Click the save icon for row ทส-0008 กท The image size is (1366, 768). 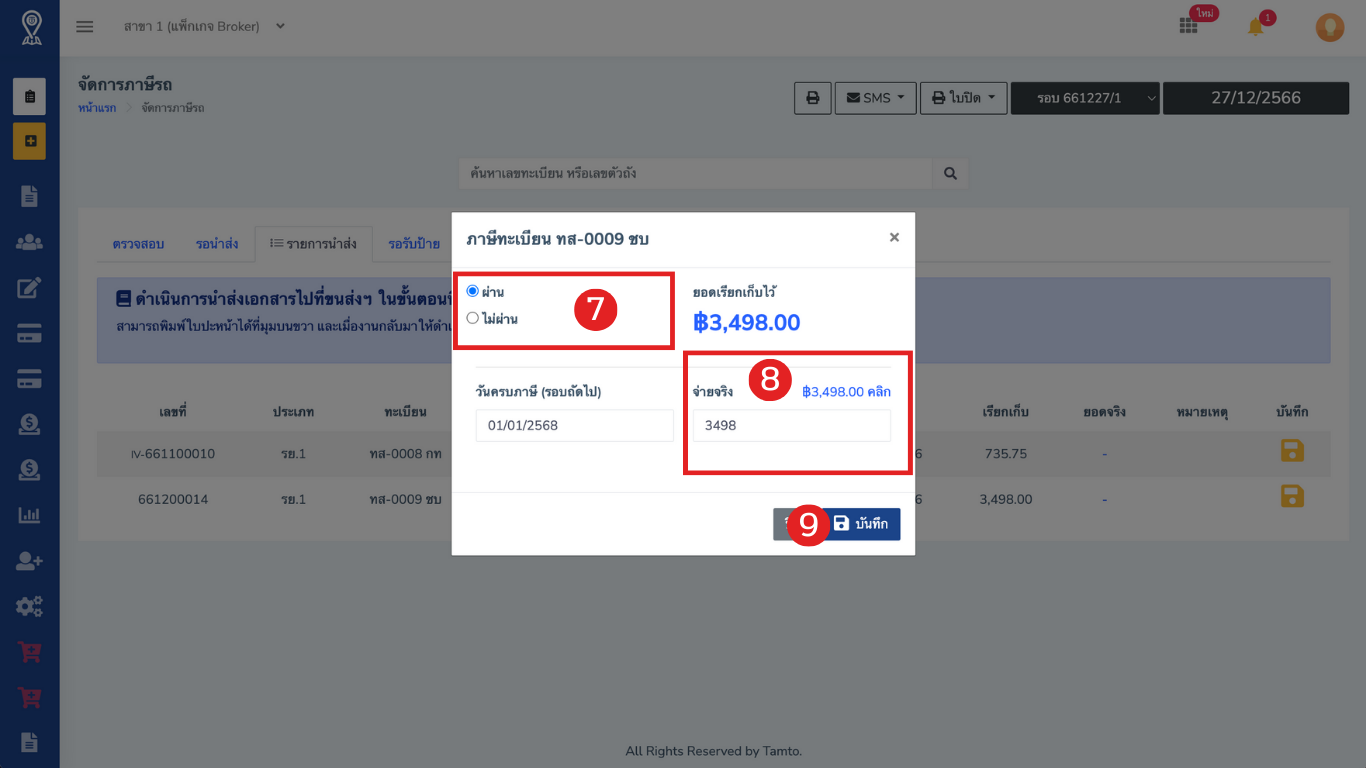point(1292,451)
